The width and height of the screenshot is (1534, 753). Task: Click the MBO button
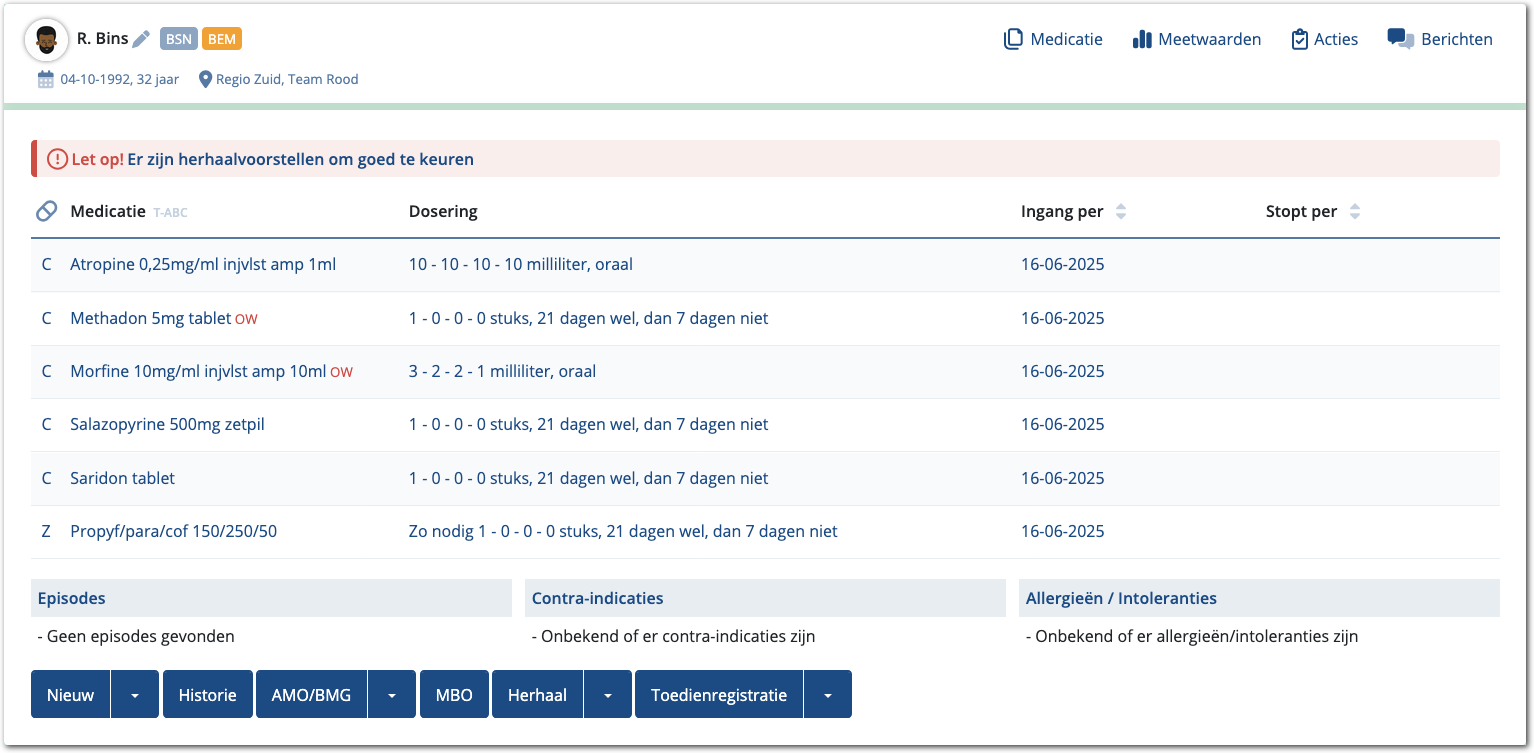(454, 695)
